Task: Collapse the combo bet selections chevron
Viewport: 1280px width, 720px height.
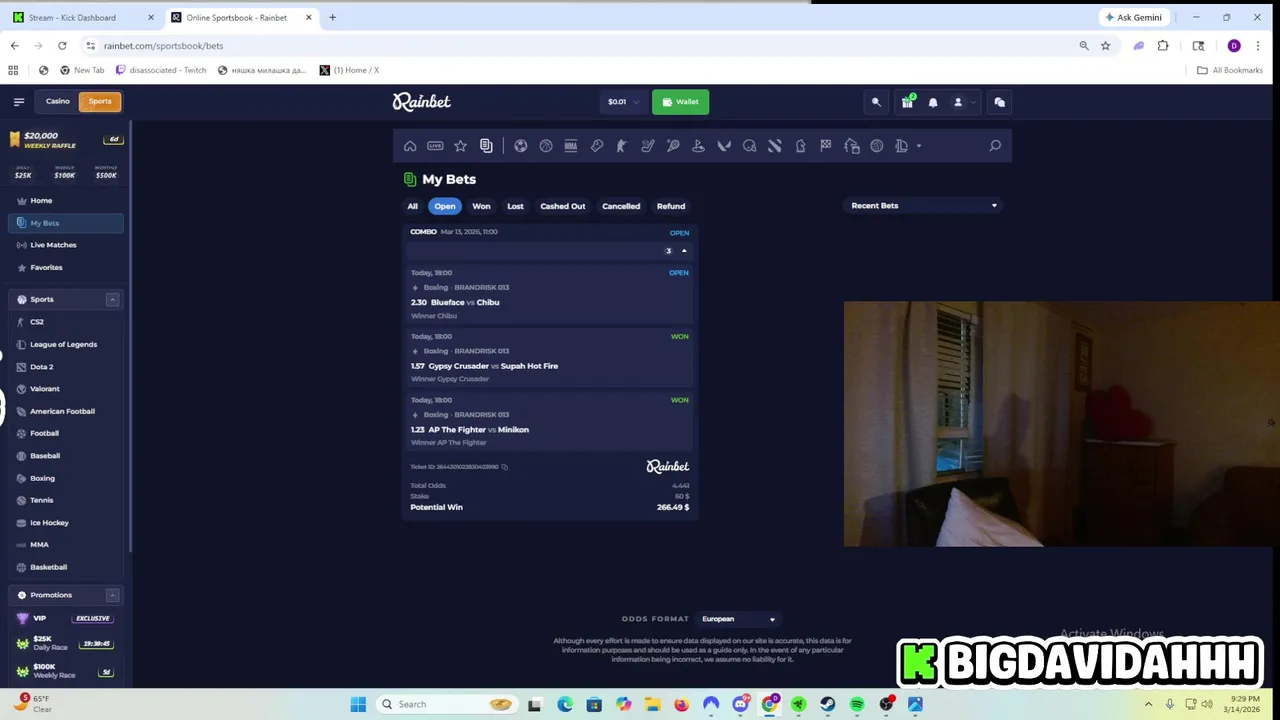Action: [684, 251]
